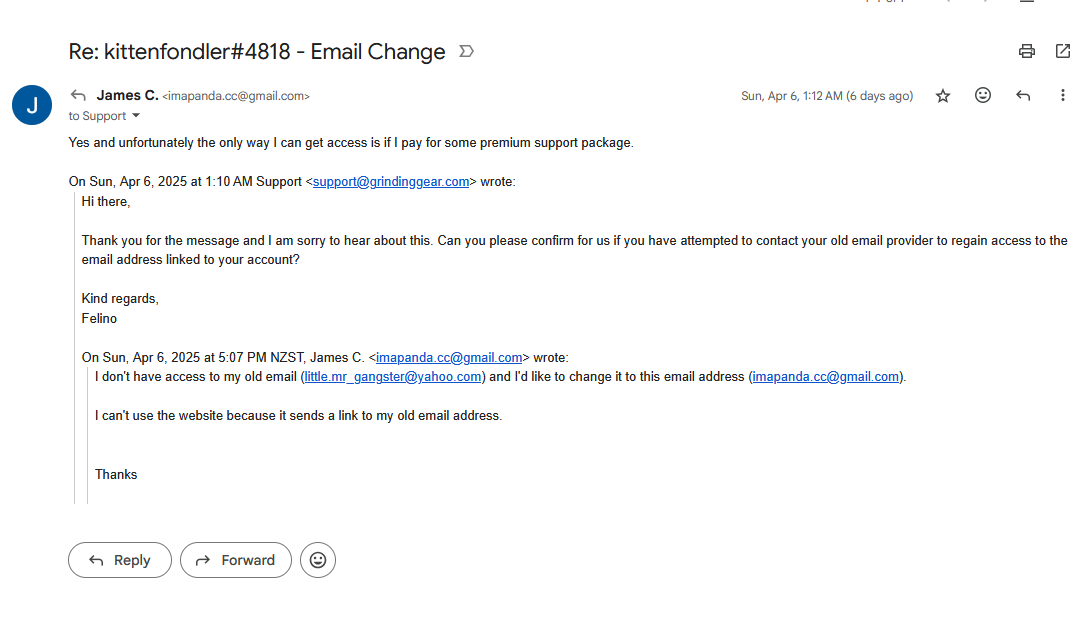The height and width of the screenshot is (621, 1080).
Task: Toggle the importance marker beside subject
Action: pyautogui.click(x=466, y=51)
